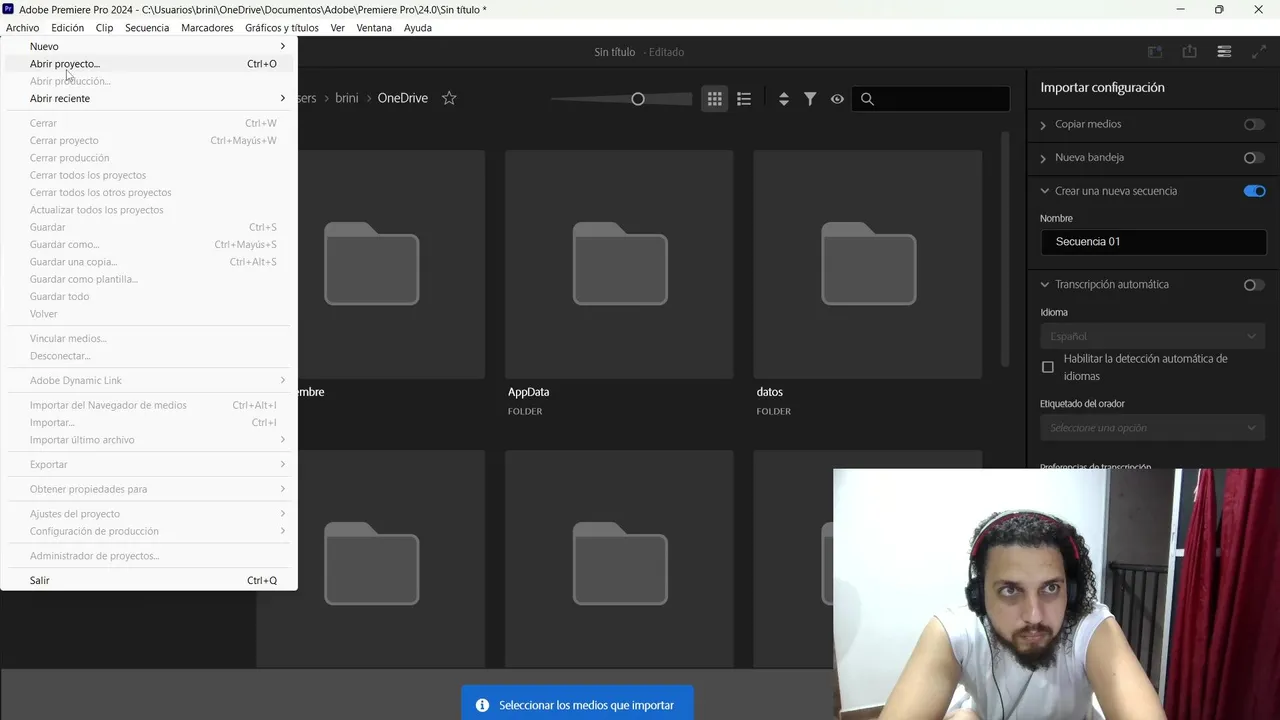
Task: Switch to list view icon
Action: [744, 98]
